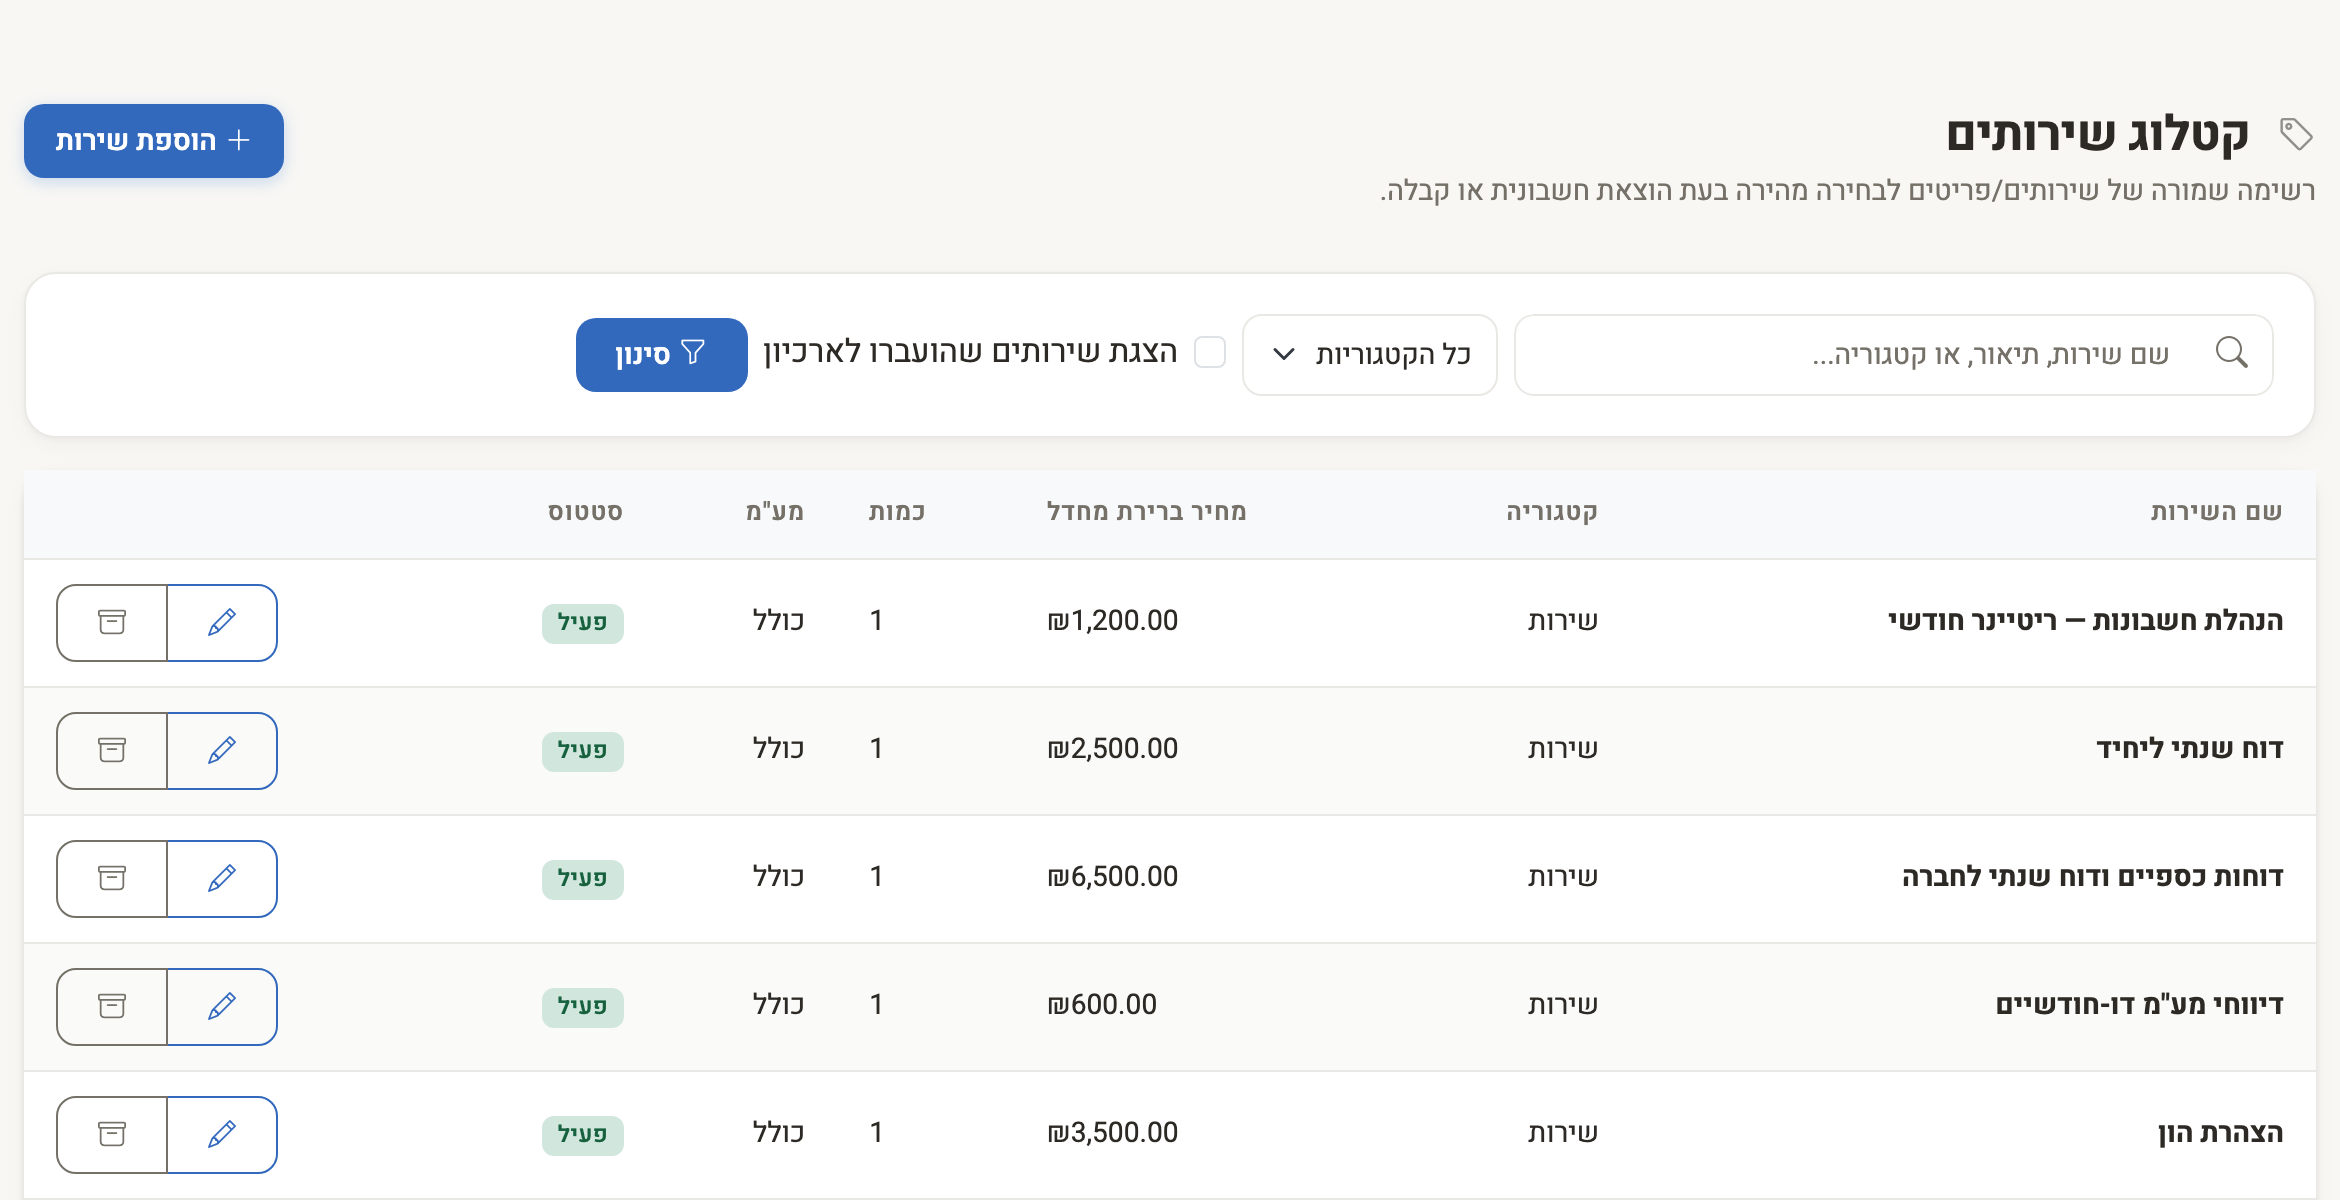Viewport: 2340px width, 1200px height.
Task: Click the שם השירות column header
Action: pyautogui.click(x=2216, y=512)
